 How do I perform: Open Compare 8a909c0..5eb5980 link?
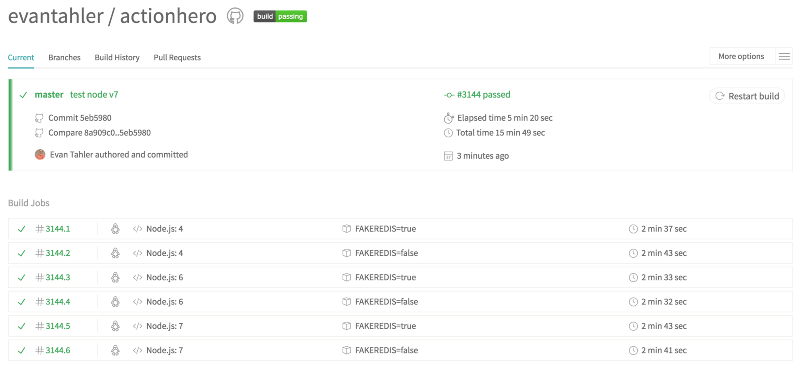[x=99, y=133]
